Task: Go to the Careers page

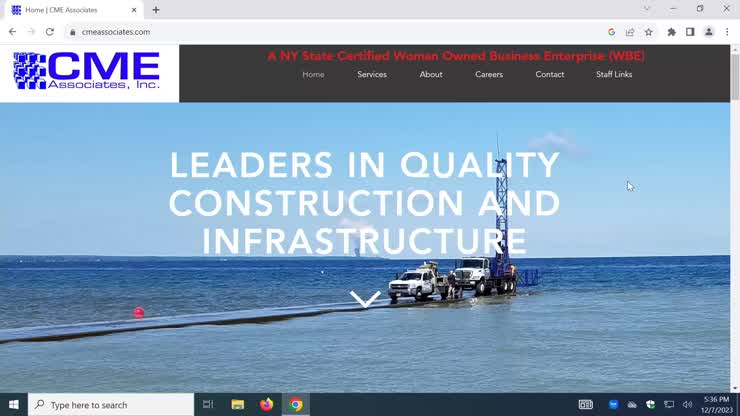Action: 489,75
